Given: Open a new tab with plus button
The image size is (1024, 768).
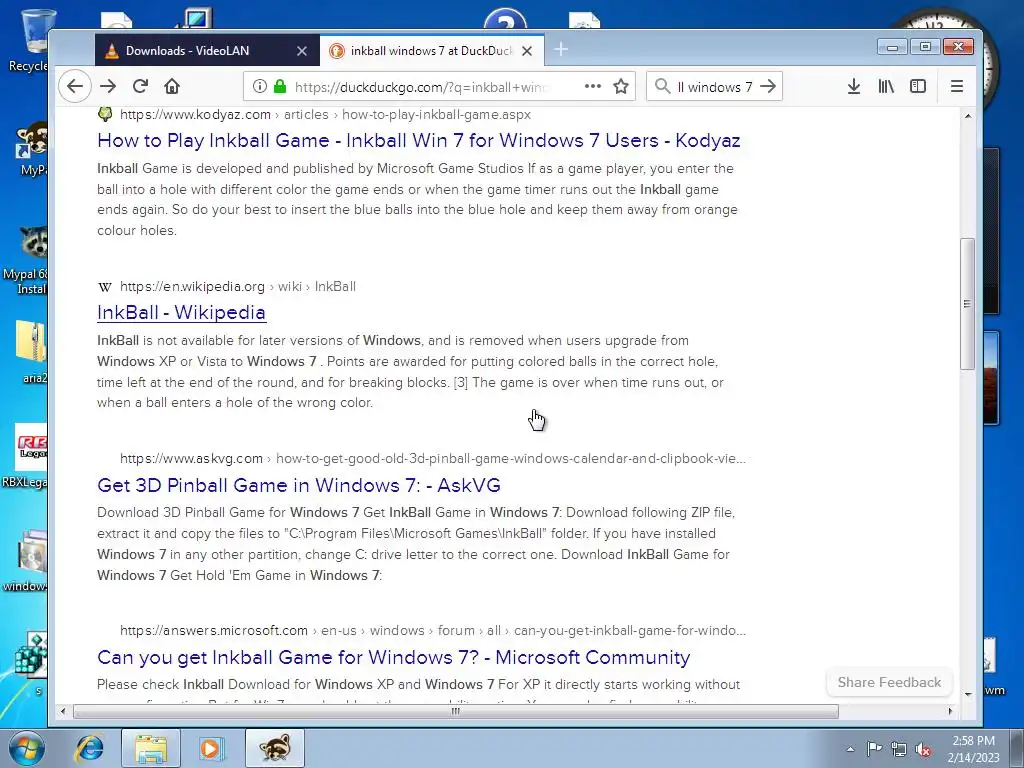Looking at the screenshot, I should pyautogui.click(x=561, y=50).
